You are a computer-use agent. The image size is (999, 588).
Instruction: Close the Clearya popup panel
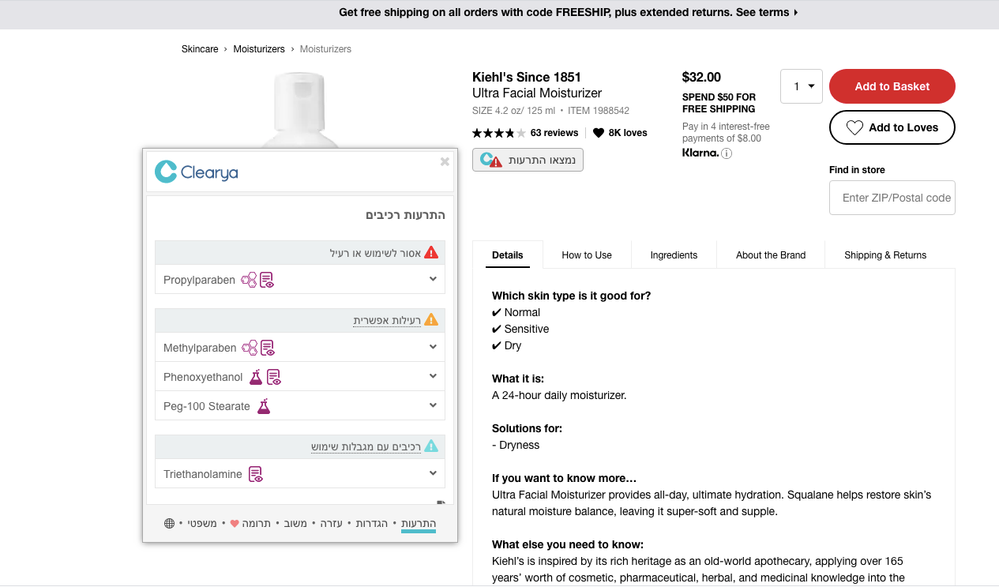(x=445, y=161)
